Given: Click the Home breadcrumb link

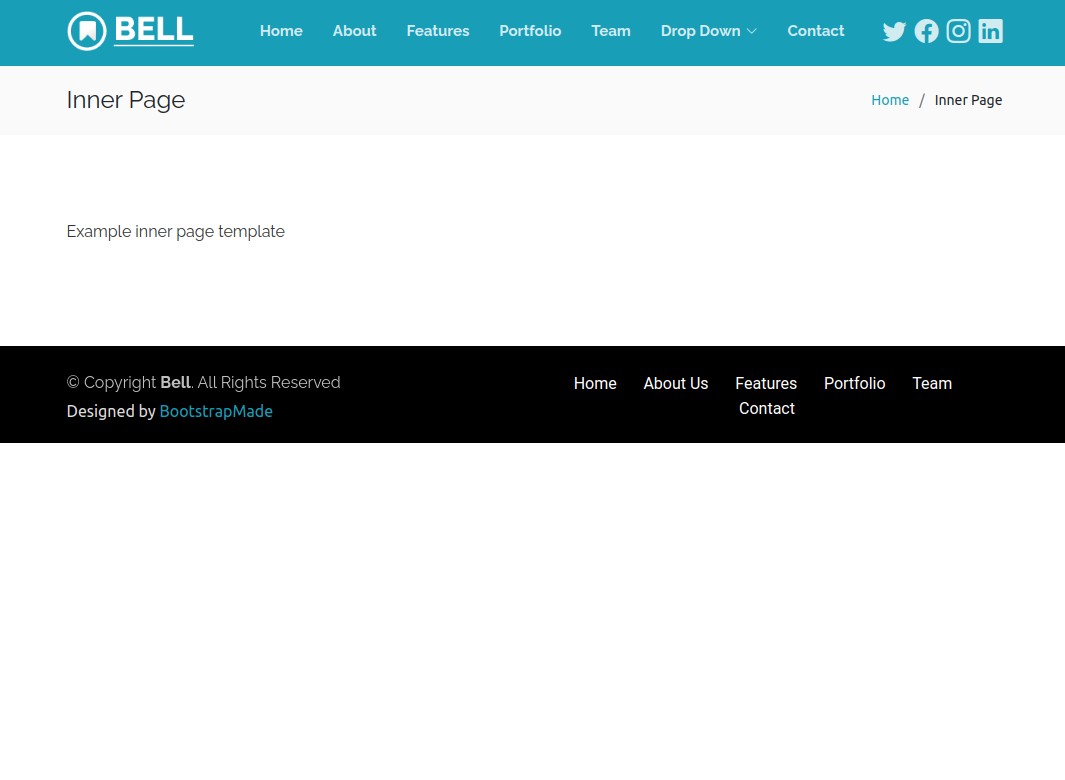Looking at the screenshot, I should 890,100.
